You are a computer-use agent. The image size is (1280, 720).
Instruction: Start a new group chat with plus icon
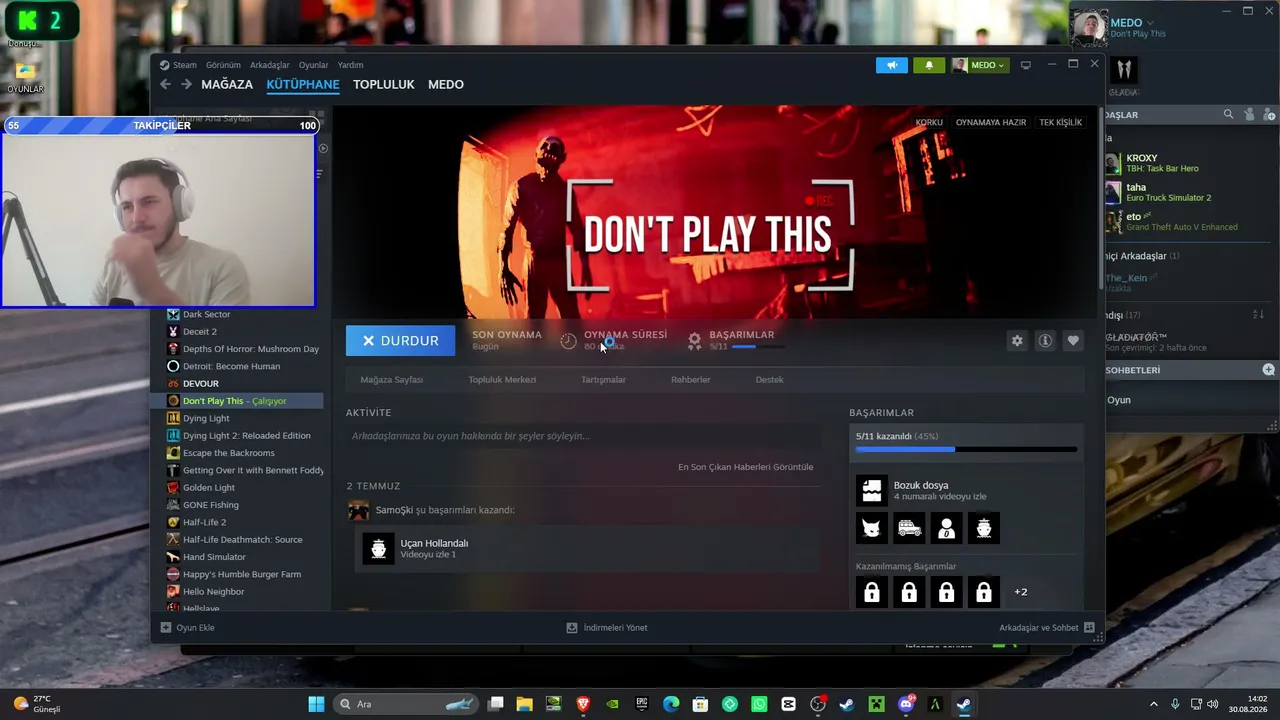(x=1268, y=370)
